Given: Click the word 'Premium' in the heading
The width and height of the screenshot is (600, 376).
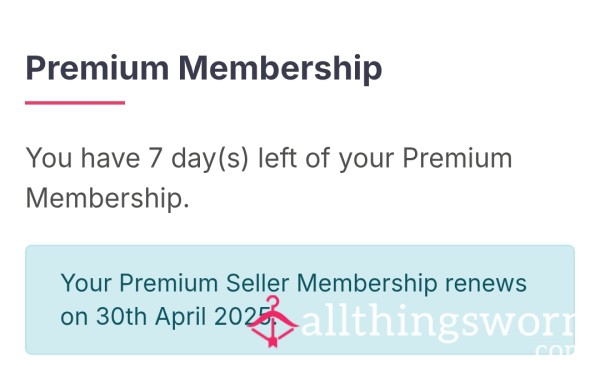Looking at the screenshot, I should (97, 68).
